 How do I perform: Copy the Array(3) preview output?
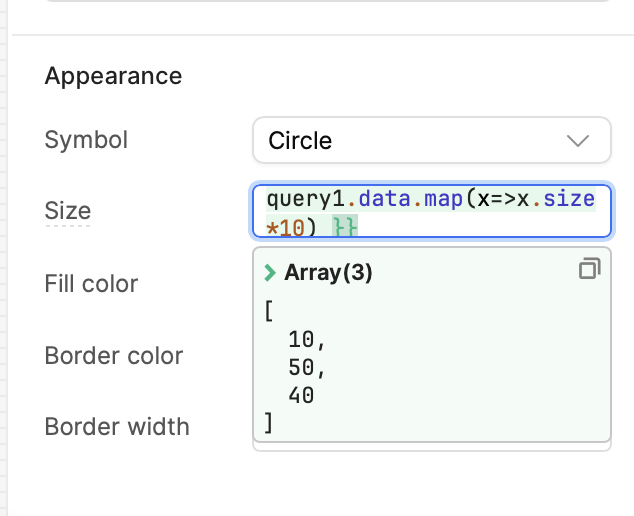point(590,269)
